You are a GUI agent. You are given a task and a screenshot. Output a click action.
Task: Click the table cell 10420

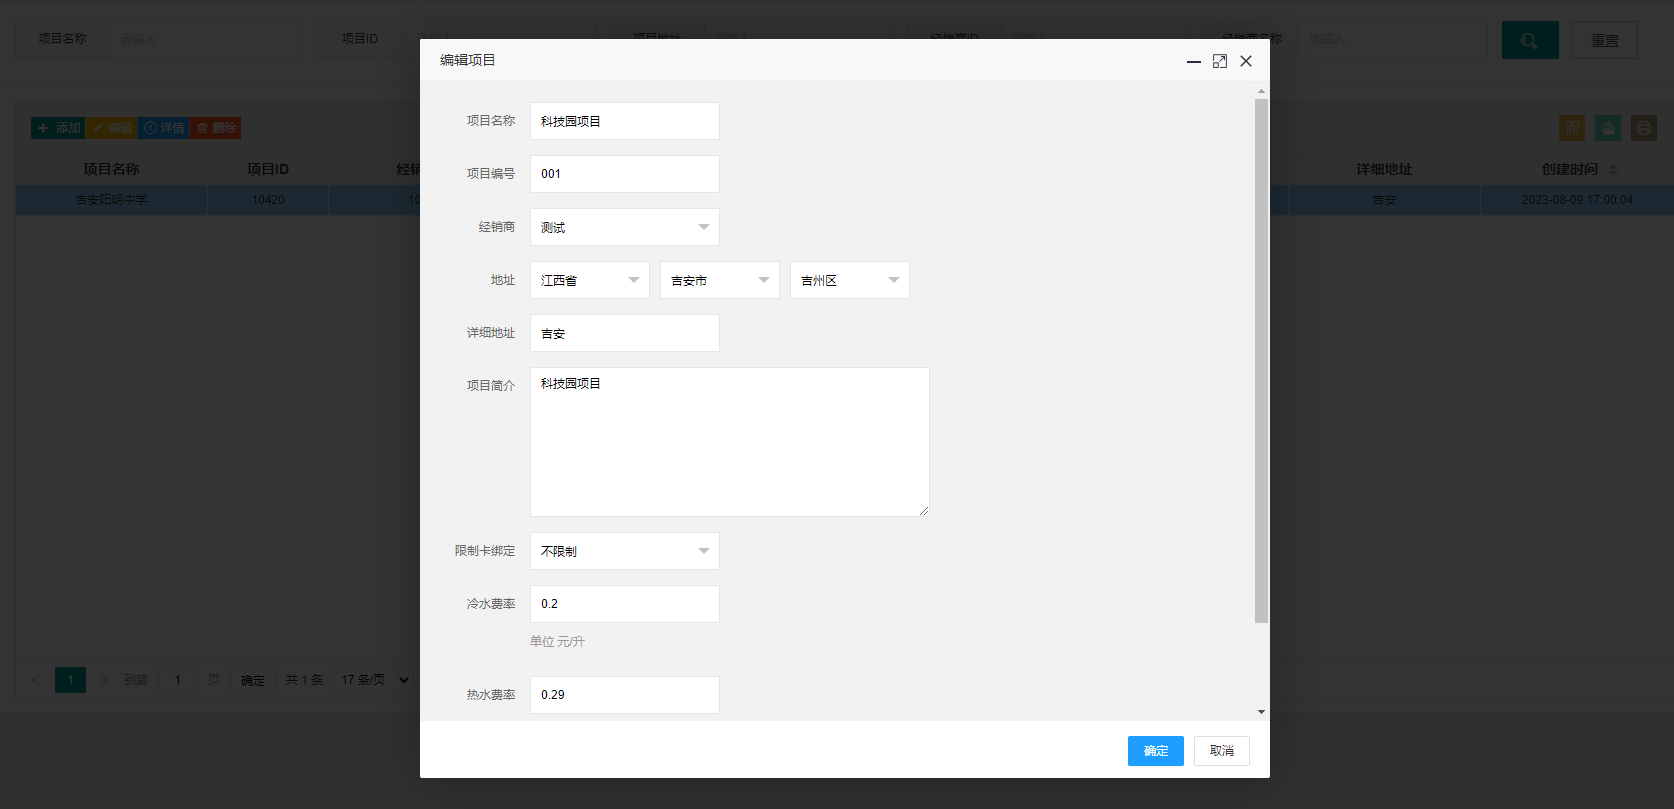[268, 200]
